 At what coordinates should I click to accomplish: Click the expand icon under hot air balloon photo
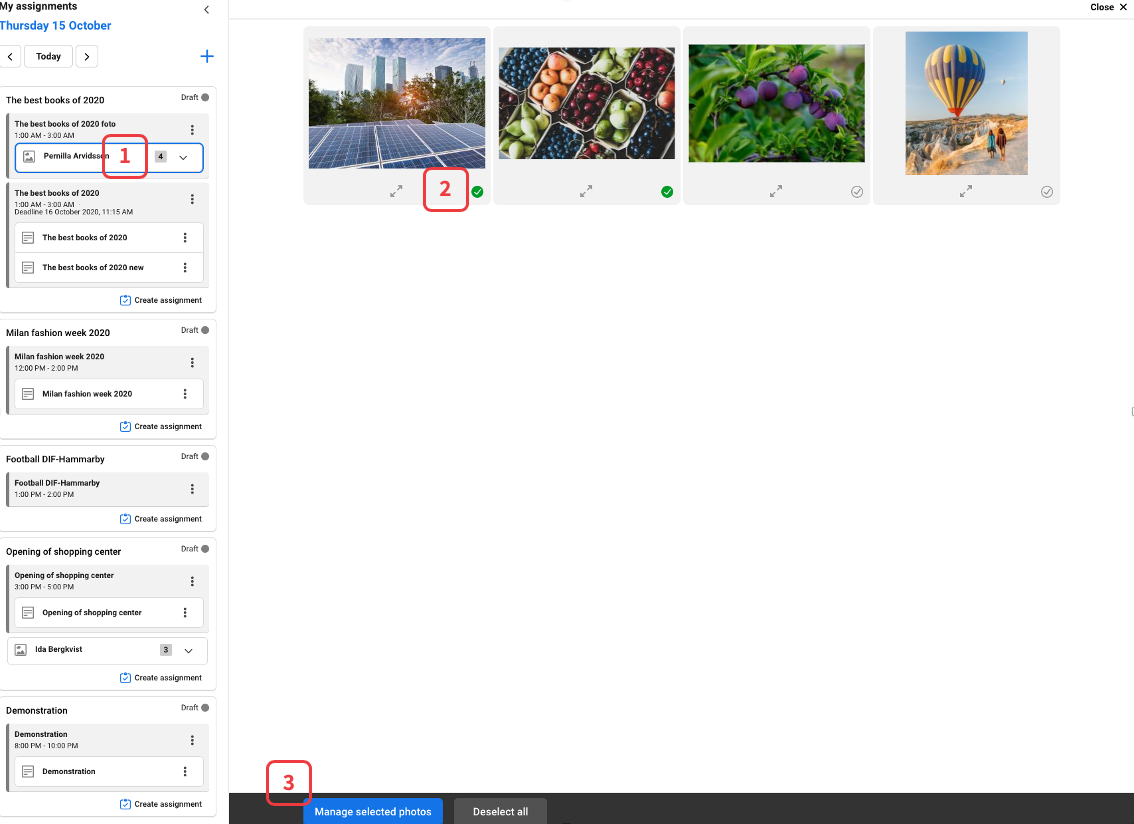pyautogui.click(x=966, y=191)
